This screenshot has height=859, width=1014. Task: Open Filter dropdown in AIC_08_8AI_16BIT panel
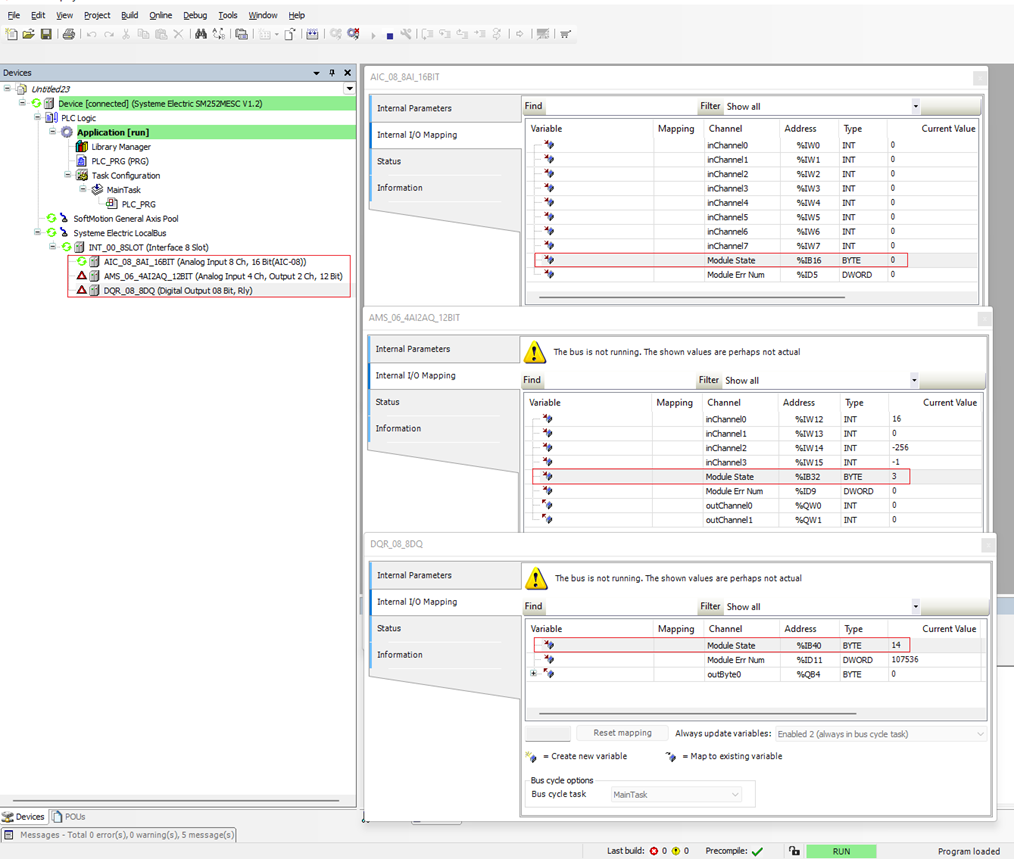[915, 106]
